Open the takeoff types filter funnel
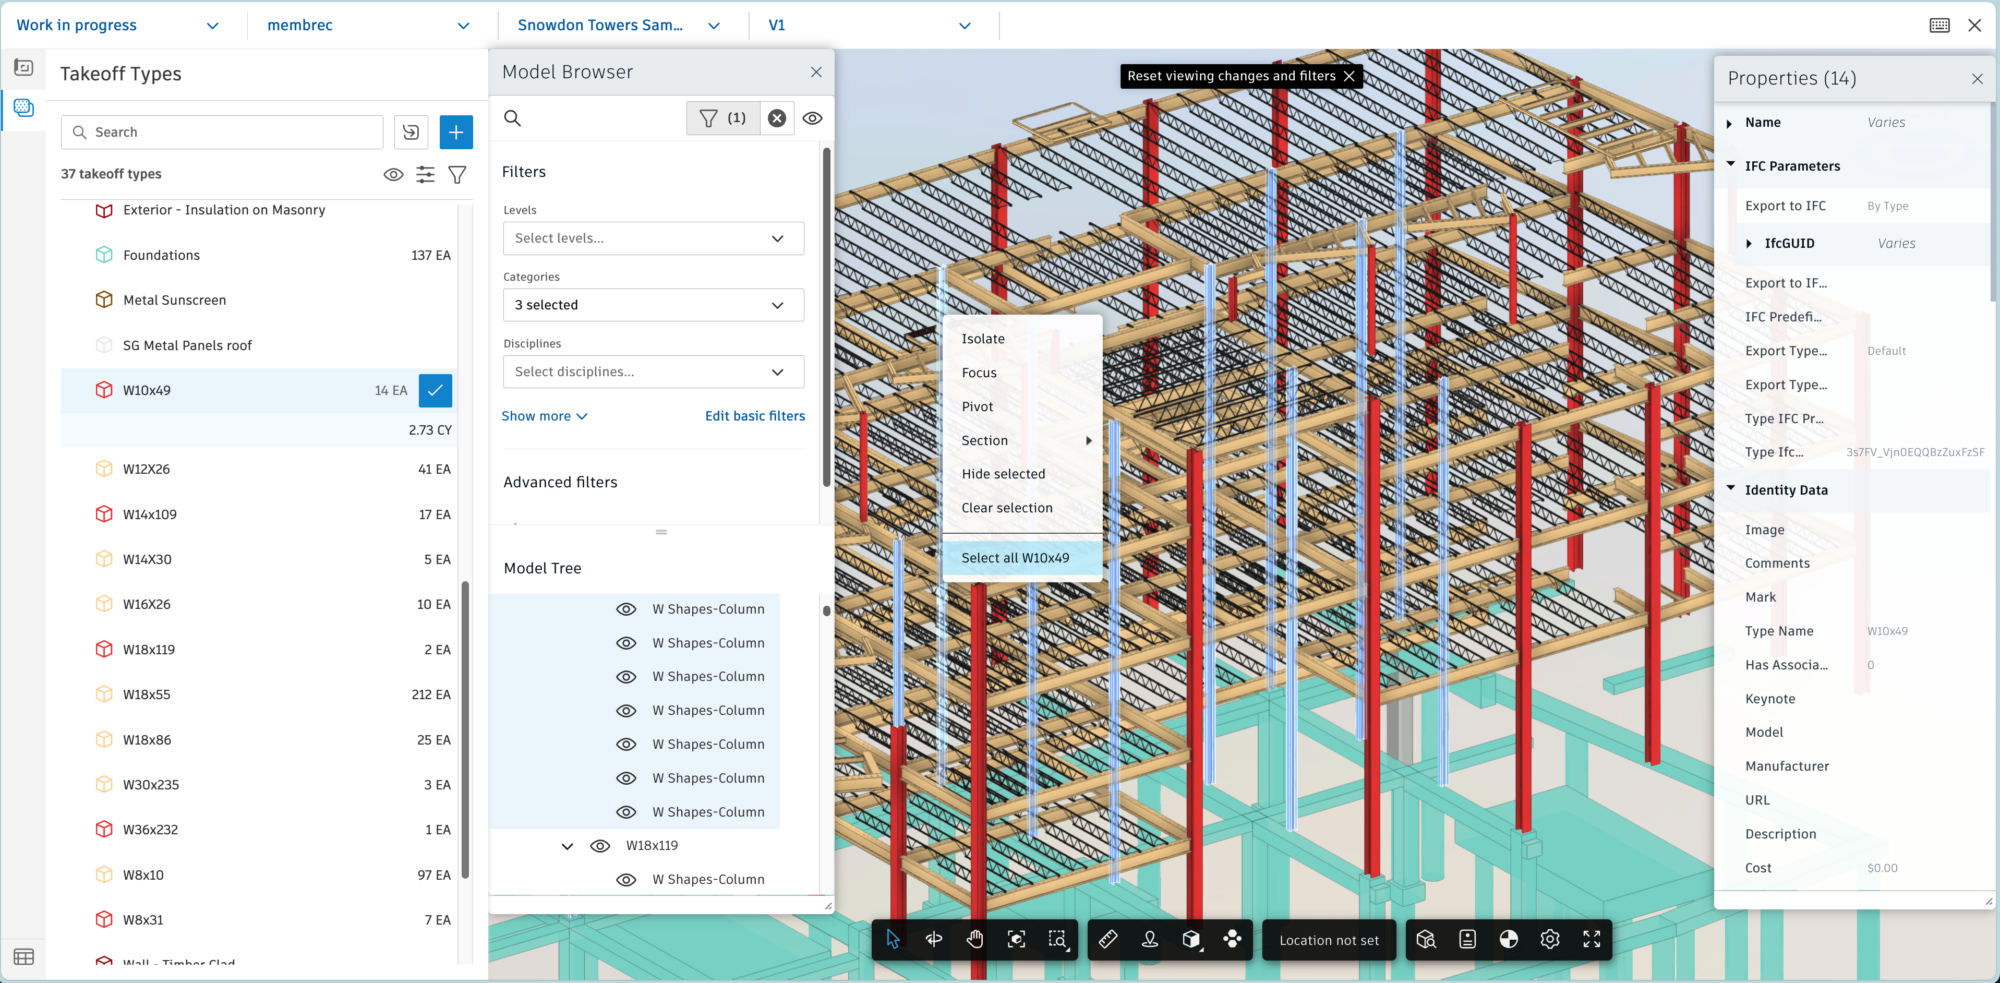This screenshot has width=2000, height=983. click(457, 174)
